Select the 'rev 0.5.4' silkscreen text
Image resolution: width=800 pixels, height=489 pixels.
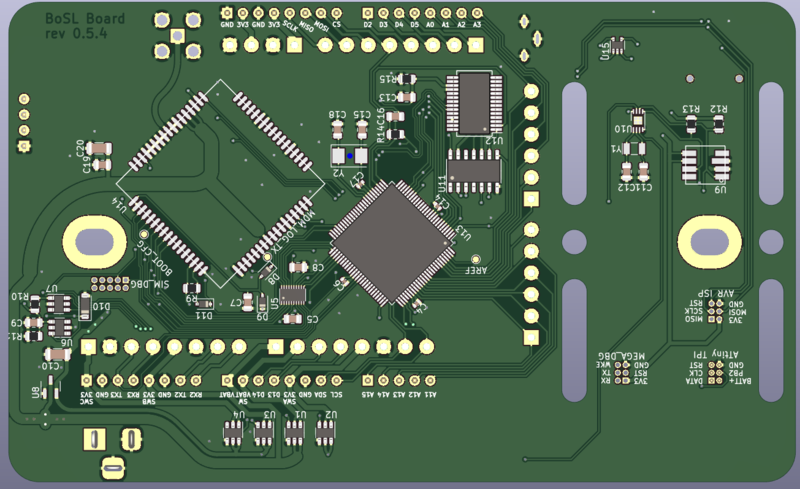click(76, 34)
